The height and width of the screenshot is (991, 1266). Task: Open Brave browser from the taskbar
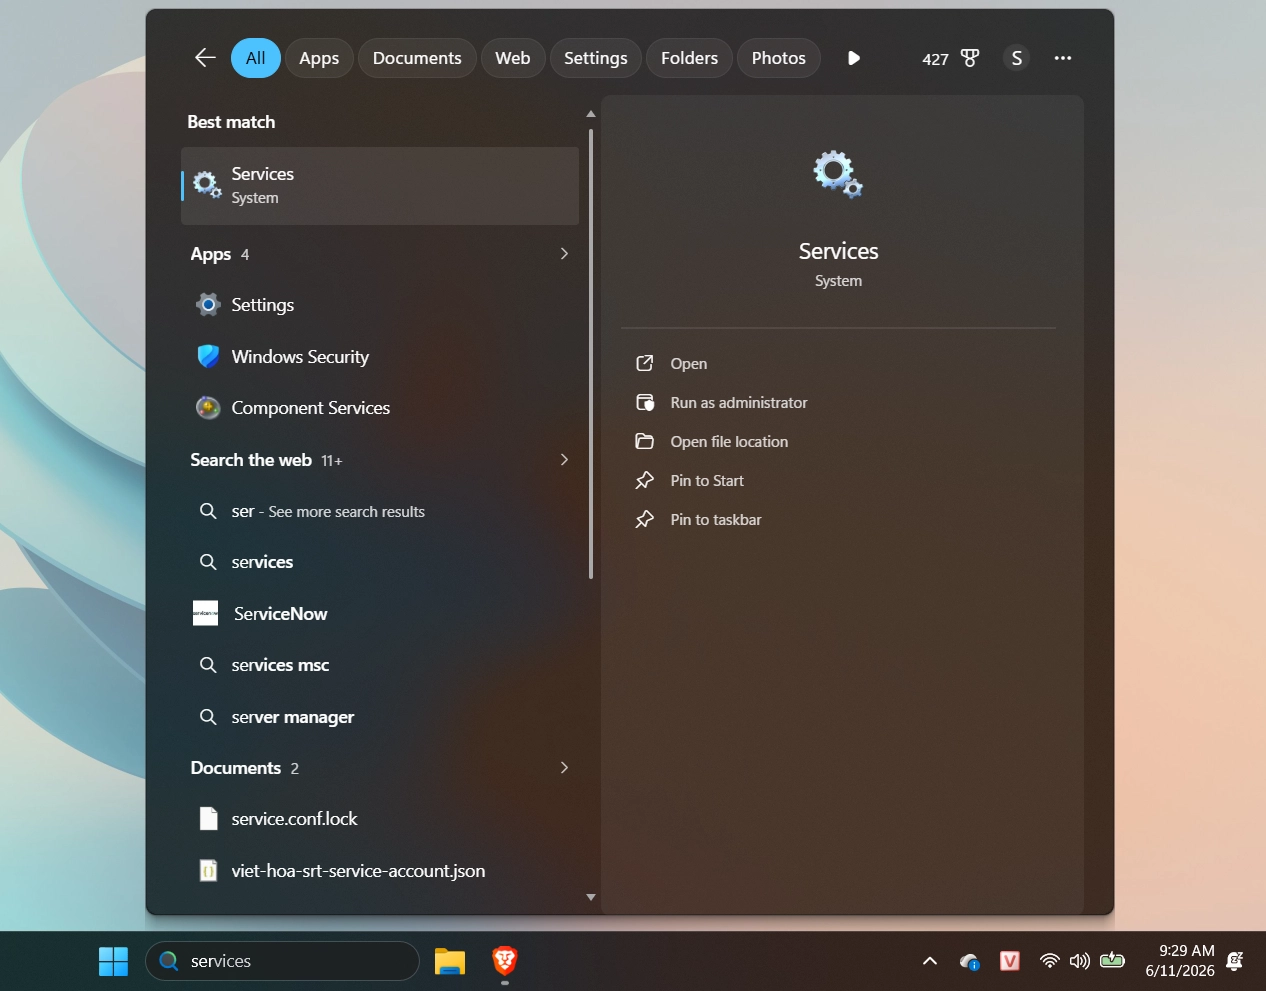click(505, 961)
